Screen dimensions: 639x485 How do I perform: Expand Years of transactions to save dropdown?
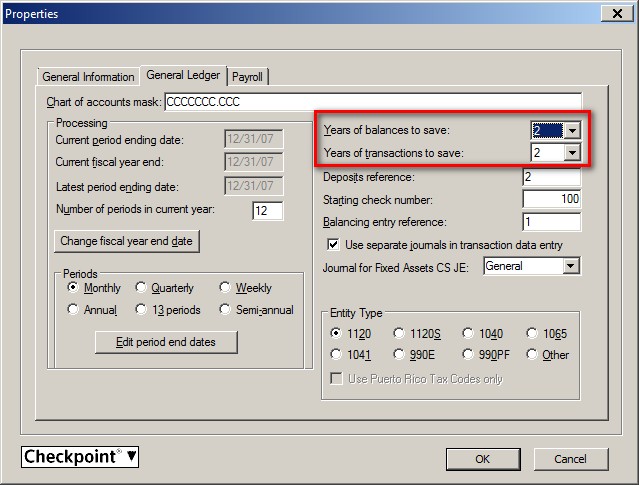click(x=571, y=153)
